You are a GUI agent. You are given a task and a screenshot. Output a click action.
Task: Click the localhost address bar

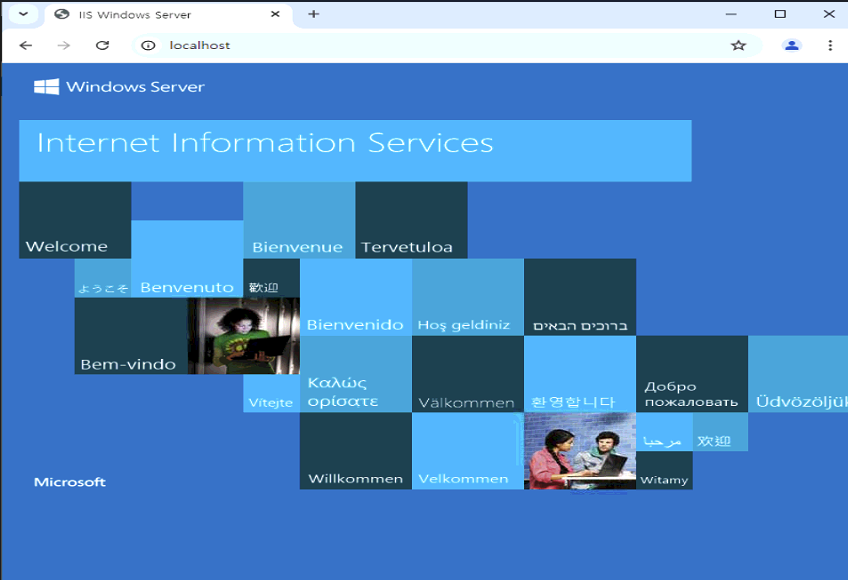pyautogui.click(x=447, y=45)
